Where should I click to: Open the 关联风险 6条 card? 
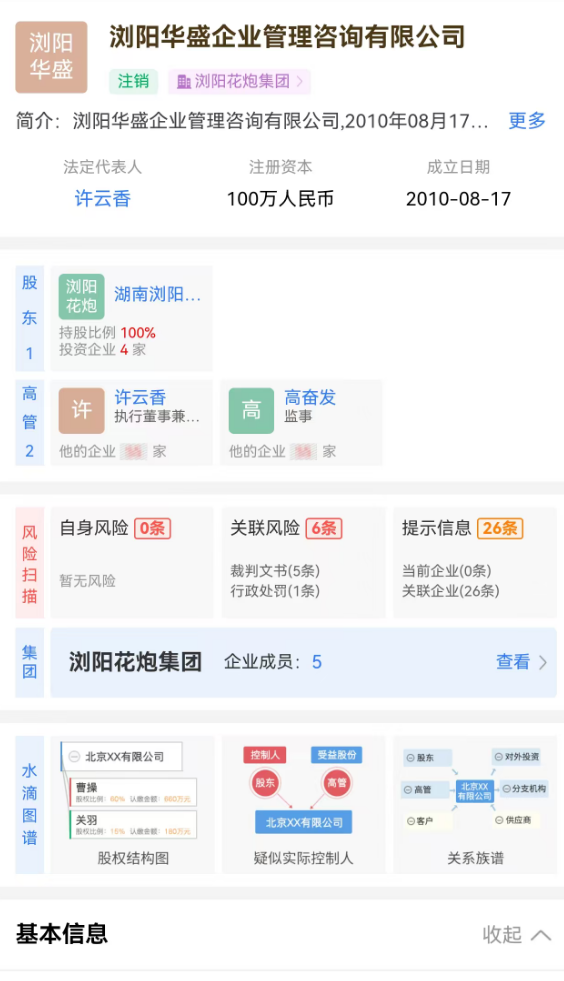304,562
